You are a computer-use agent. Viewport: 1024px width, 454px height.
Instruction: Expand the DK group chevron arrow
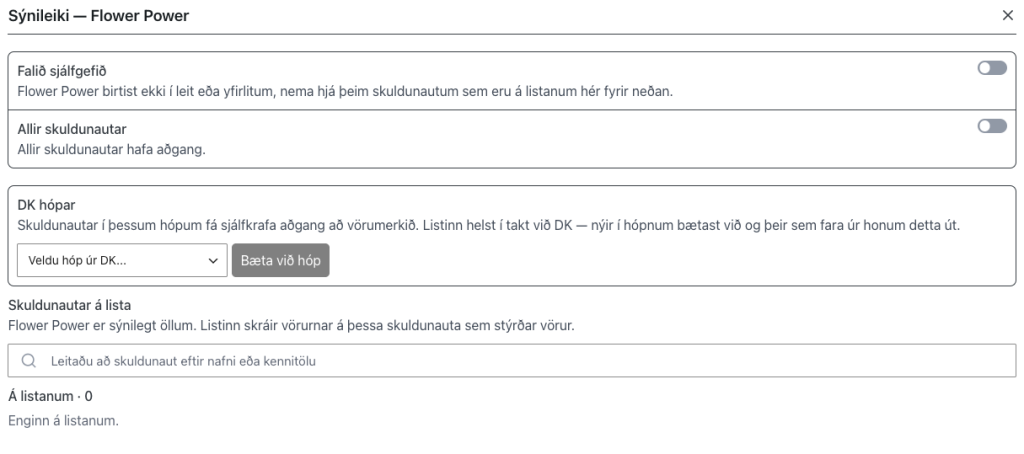coord(213,261)
